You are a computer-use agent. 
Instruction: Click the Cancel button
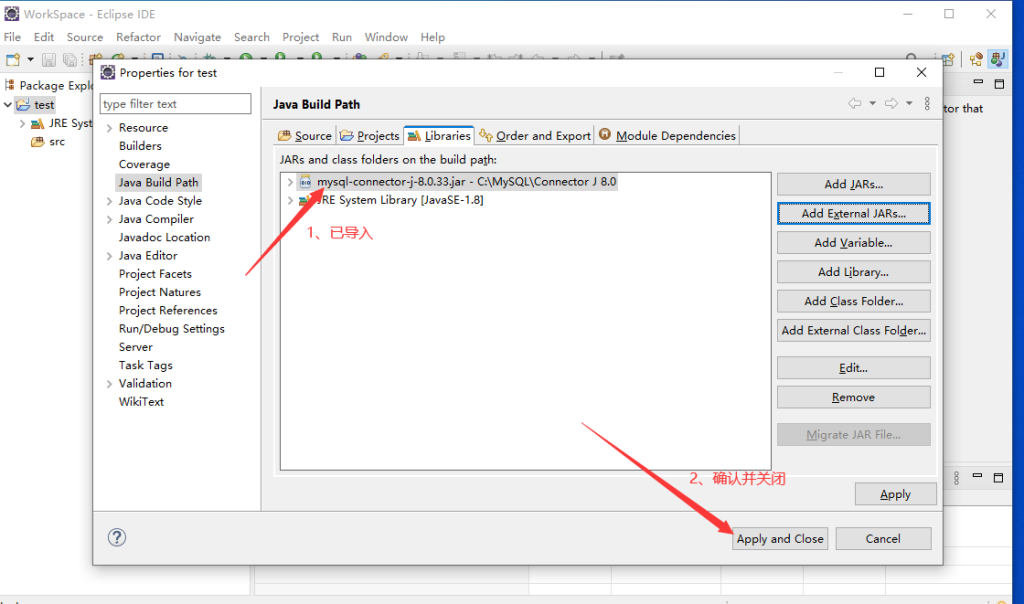click(x=883, y=539)
